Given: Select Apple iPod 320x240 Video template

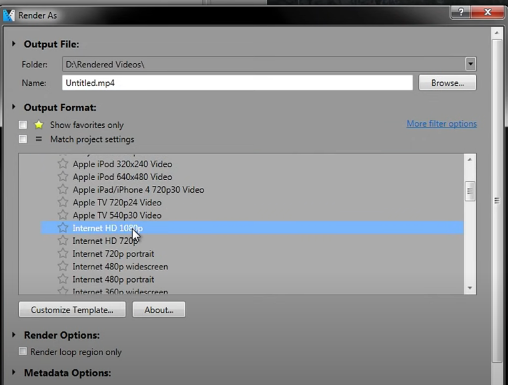Looking at the screenshot, I should click(122, 164).
